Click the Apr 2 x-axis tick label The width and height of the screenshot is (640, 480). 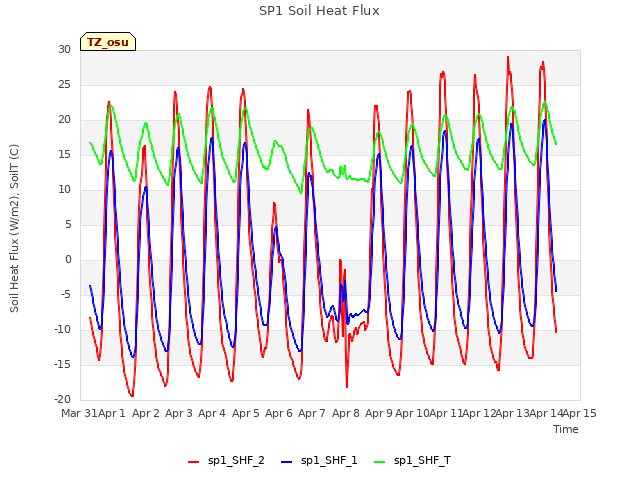coord(145,413)
